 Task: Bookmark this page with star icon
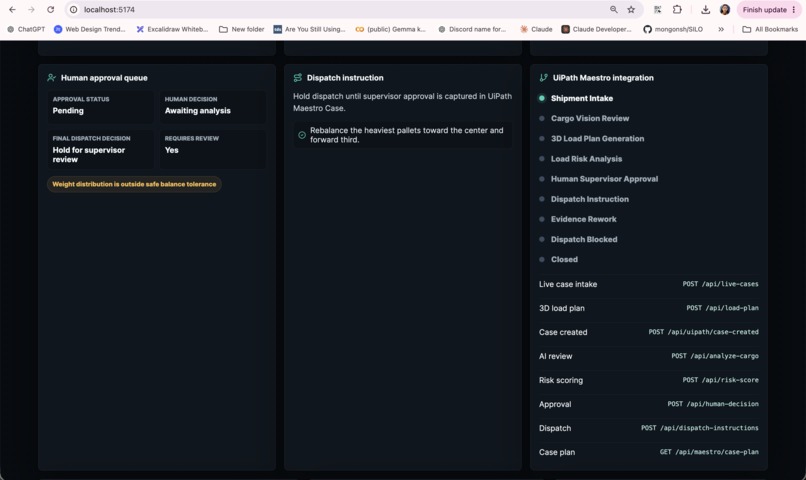[631, 10]
